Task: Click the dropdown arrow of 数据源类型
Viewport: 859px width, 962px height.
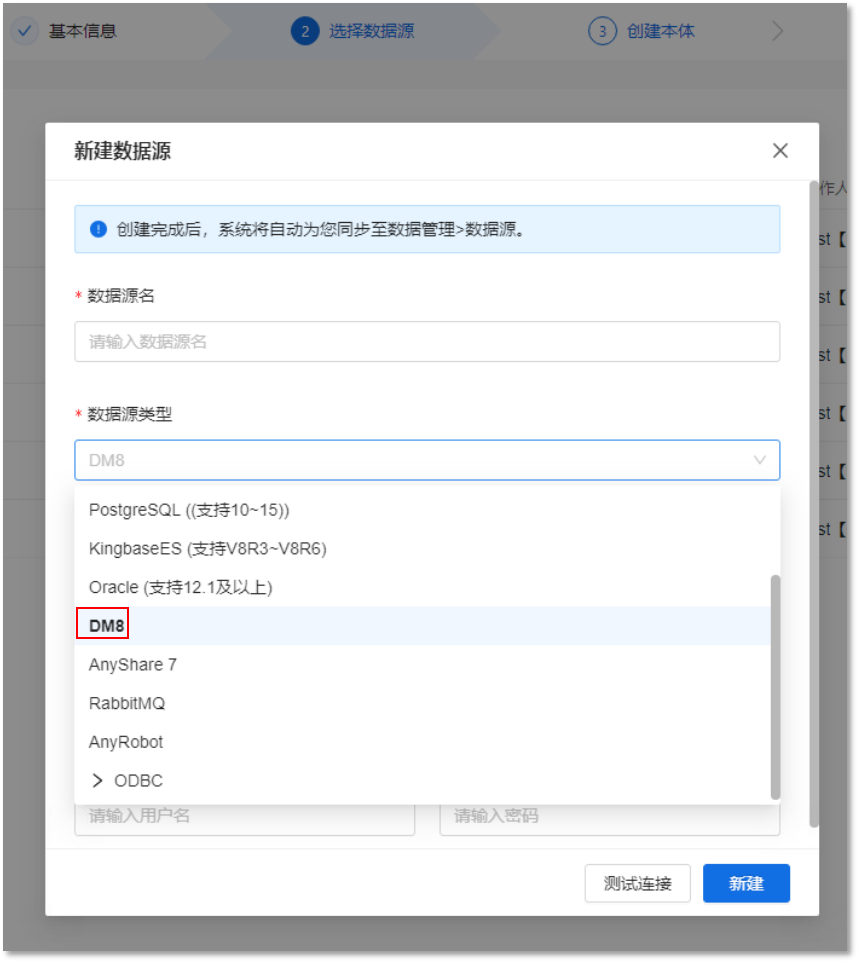Action: (760, 460)
